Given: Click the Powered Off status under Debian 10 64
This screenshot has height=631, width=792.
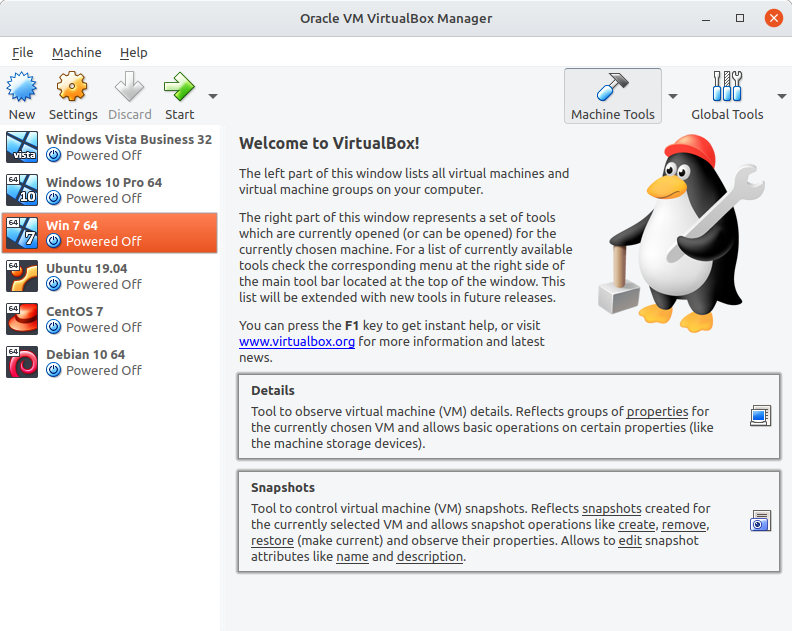Looking at the screenshot, I should coord(104,370).
